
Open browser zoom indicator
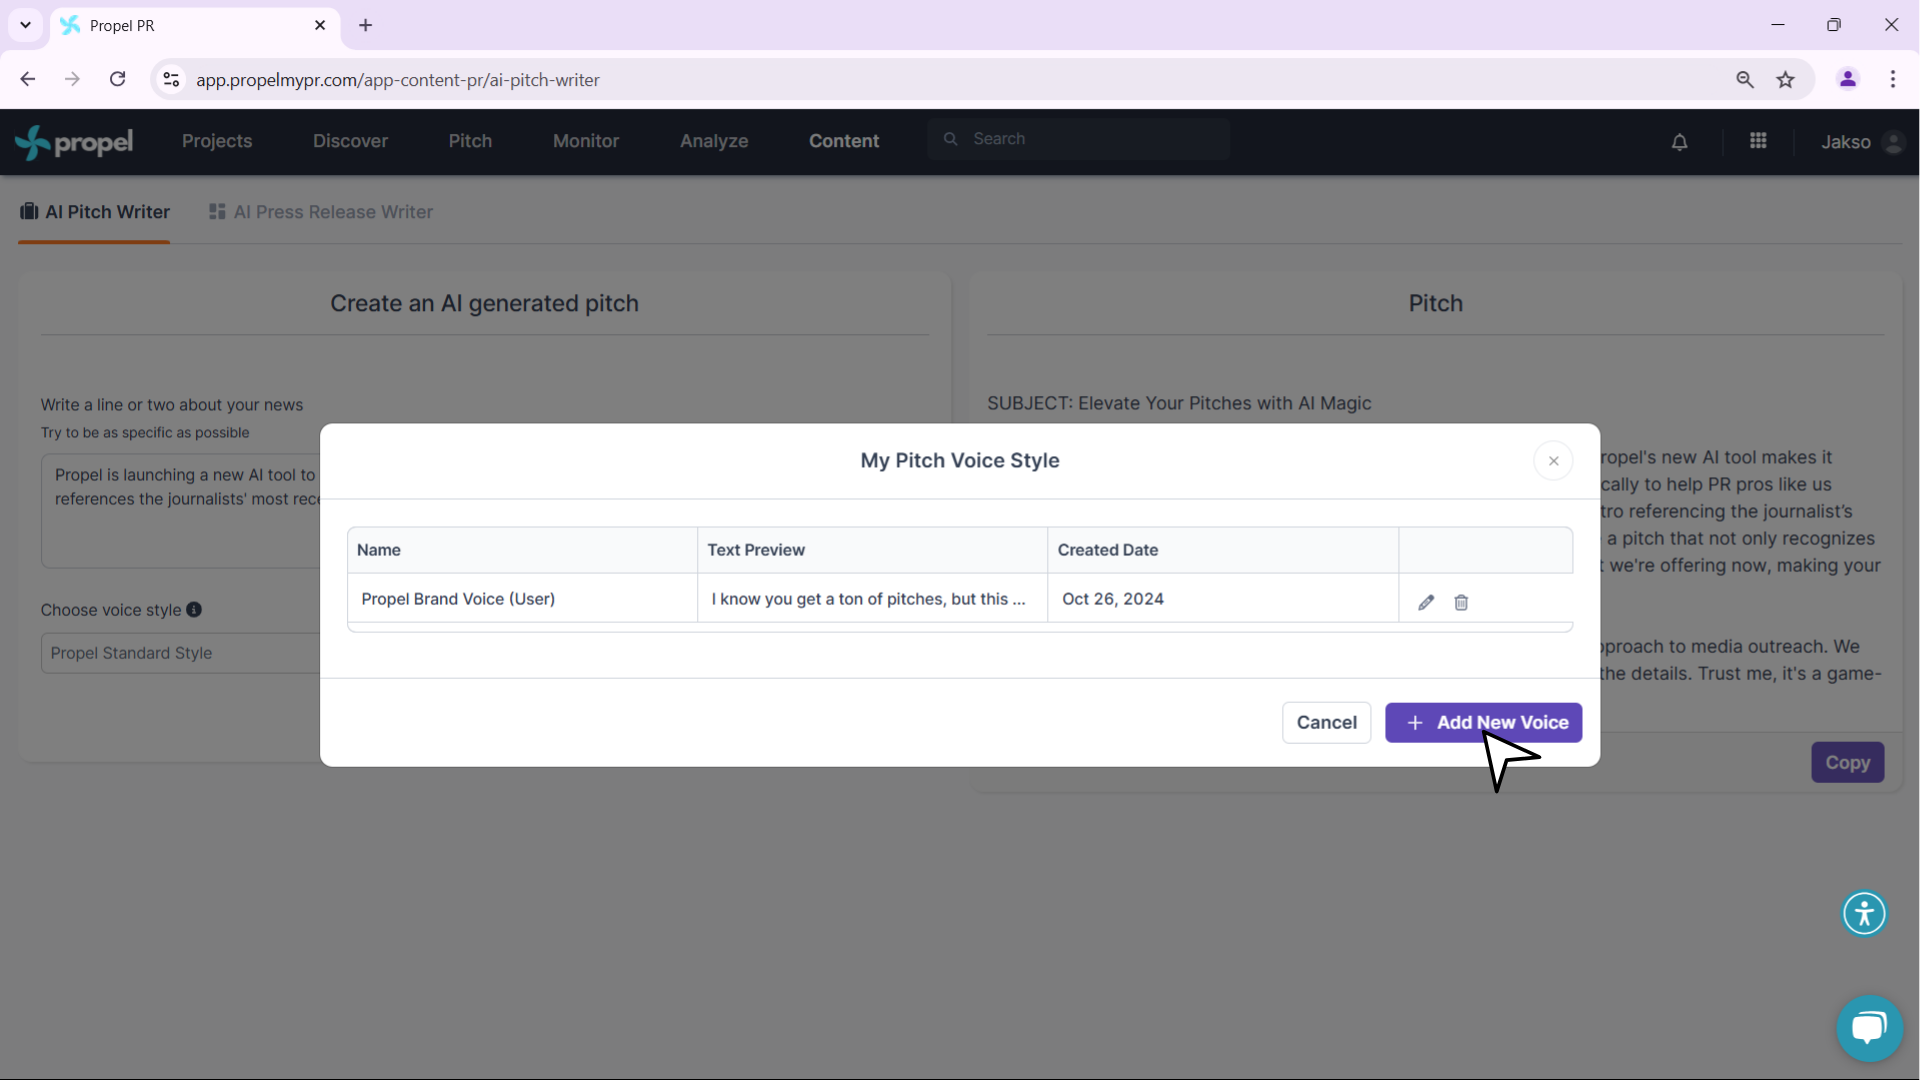pyautogui.click(x=1745, y=79)
